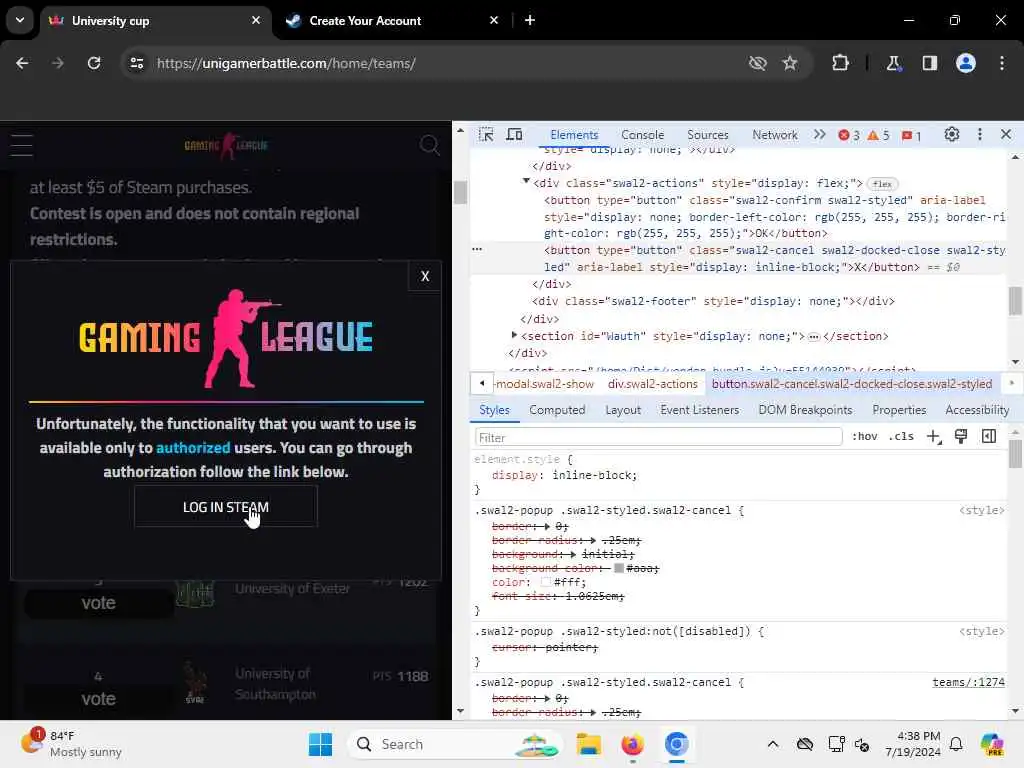1024x768 pixels.
Task: Click the rendering emulation paintbrush icon
Action: pyautogui.click(x=961, y=436)
